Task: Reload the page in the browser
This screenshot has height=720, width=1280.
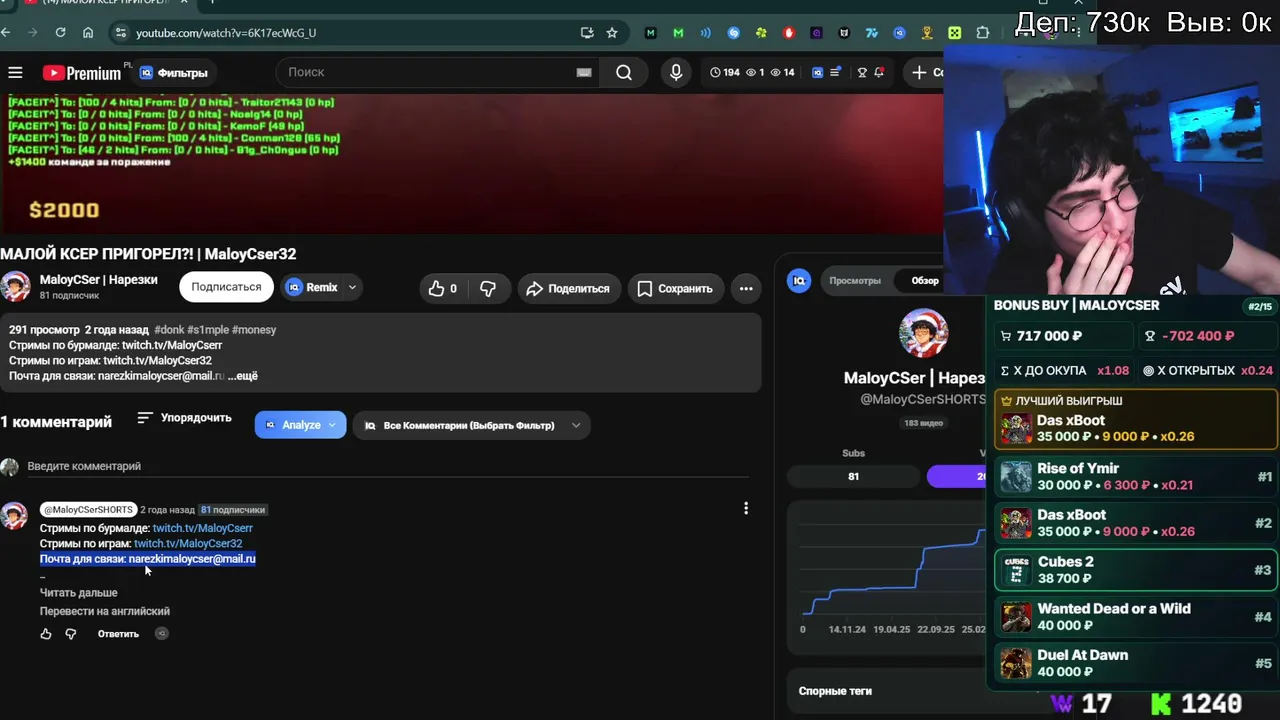Action: (x=60, y=33)
